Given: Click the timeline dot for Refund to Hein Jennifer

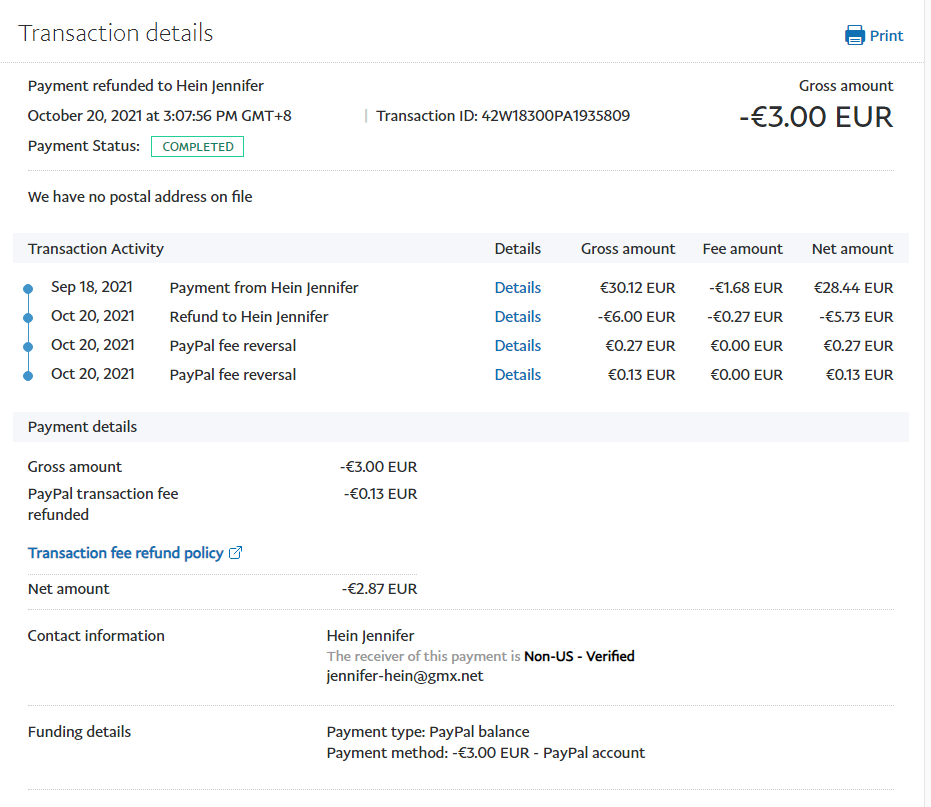Looking at the screenshot, I should [x=28, y=317].
